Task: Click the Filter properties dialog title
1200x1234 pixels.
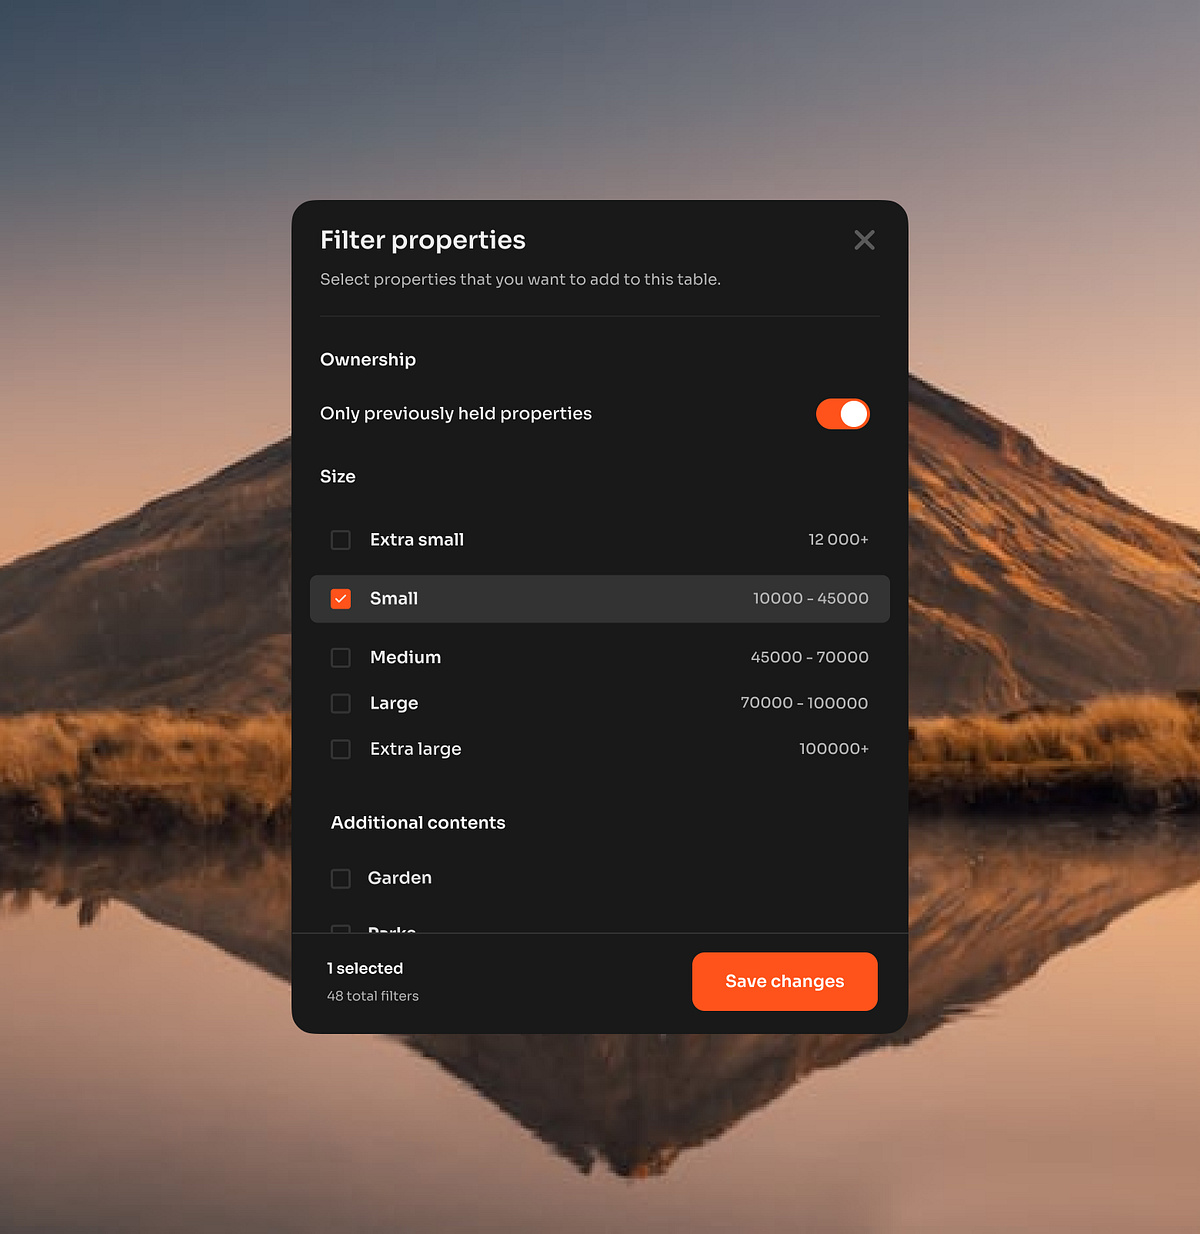Action: [x=422, y=240]
